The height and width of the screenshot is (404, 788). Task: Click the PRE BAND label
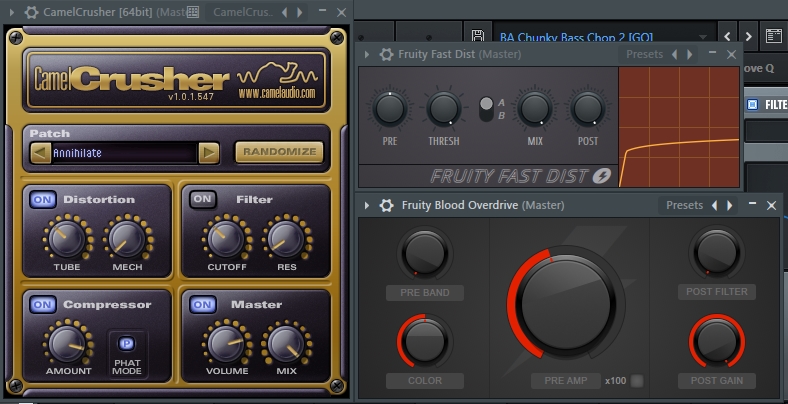tap(425, 292)
